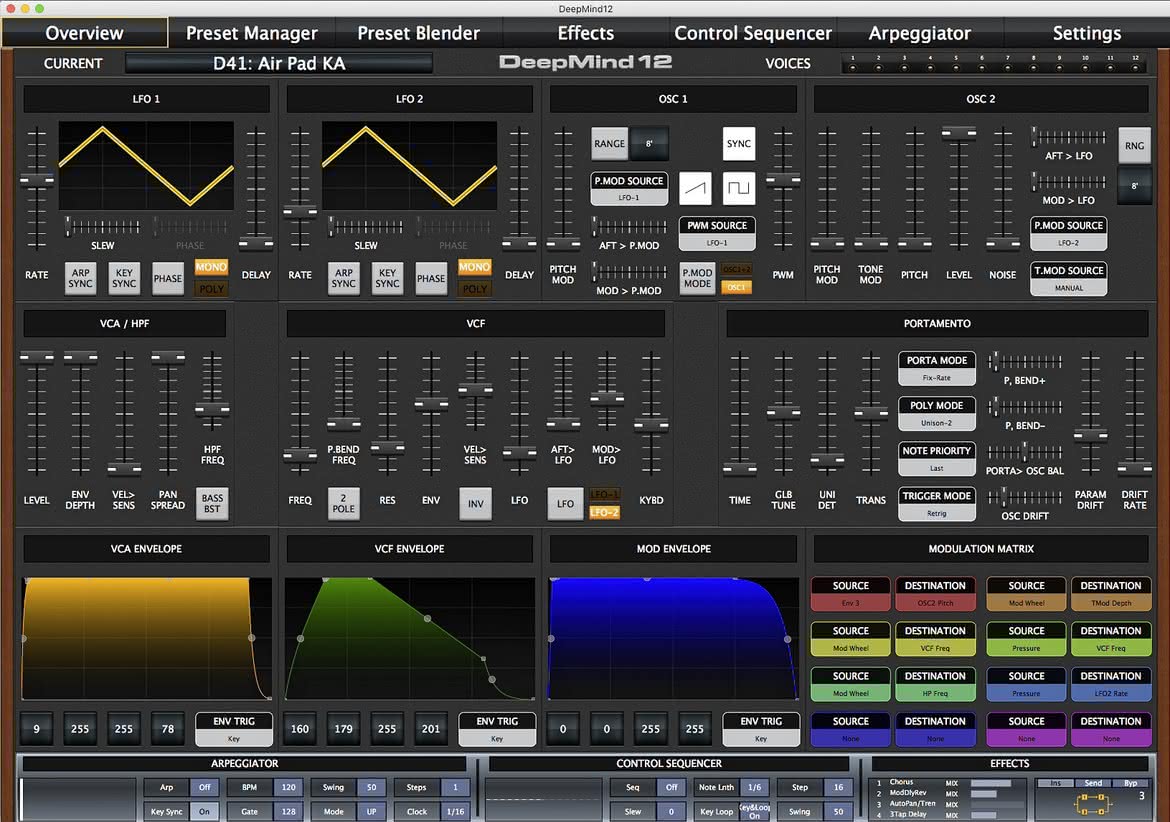This screenshot has width=1170, height=822.
Task: Click the LFO 2 triangle waveform display
Action: click(x=409, y=166)
